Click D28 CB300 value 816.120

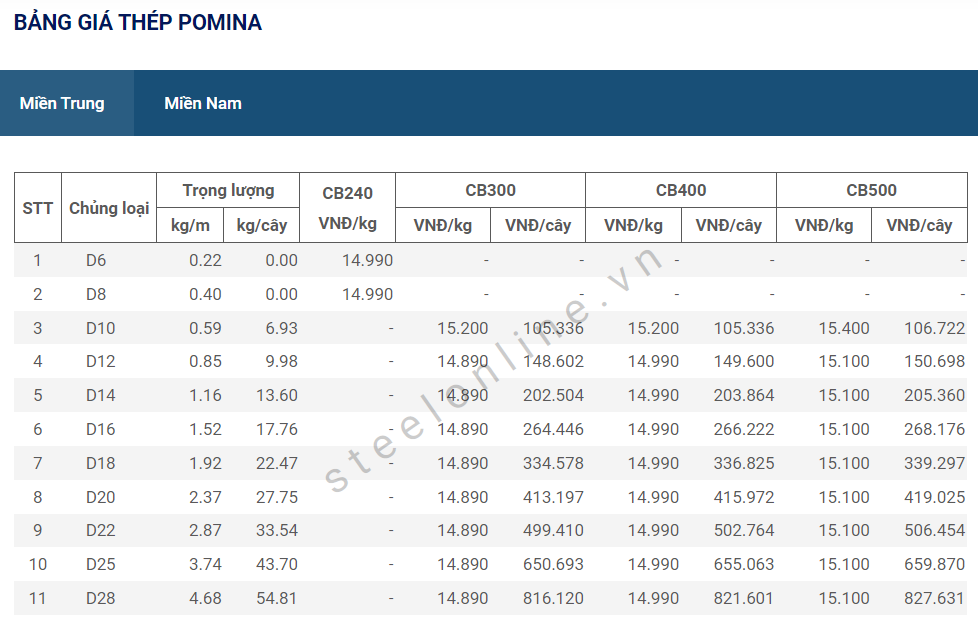pyautogui.click(x=553, y=598)
